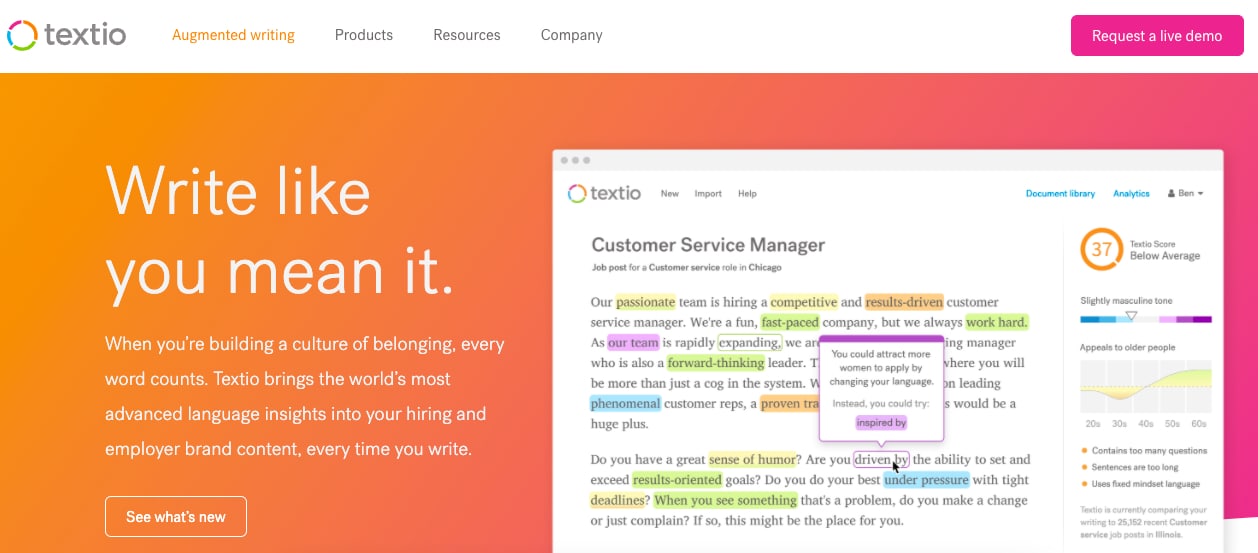Click the highlighted phrase forward-thinking
The image size is (1258, 553).
[x=715, y=363]
